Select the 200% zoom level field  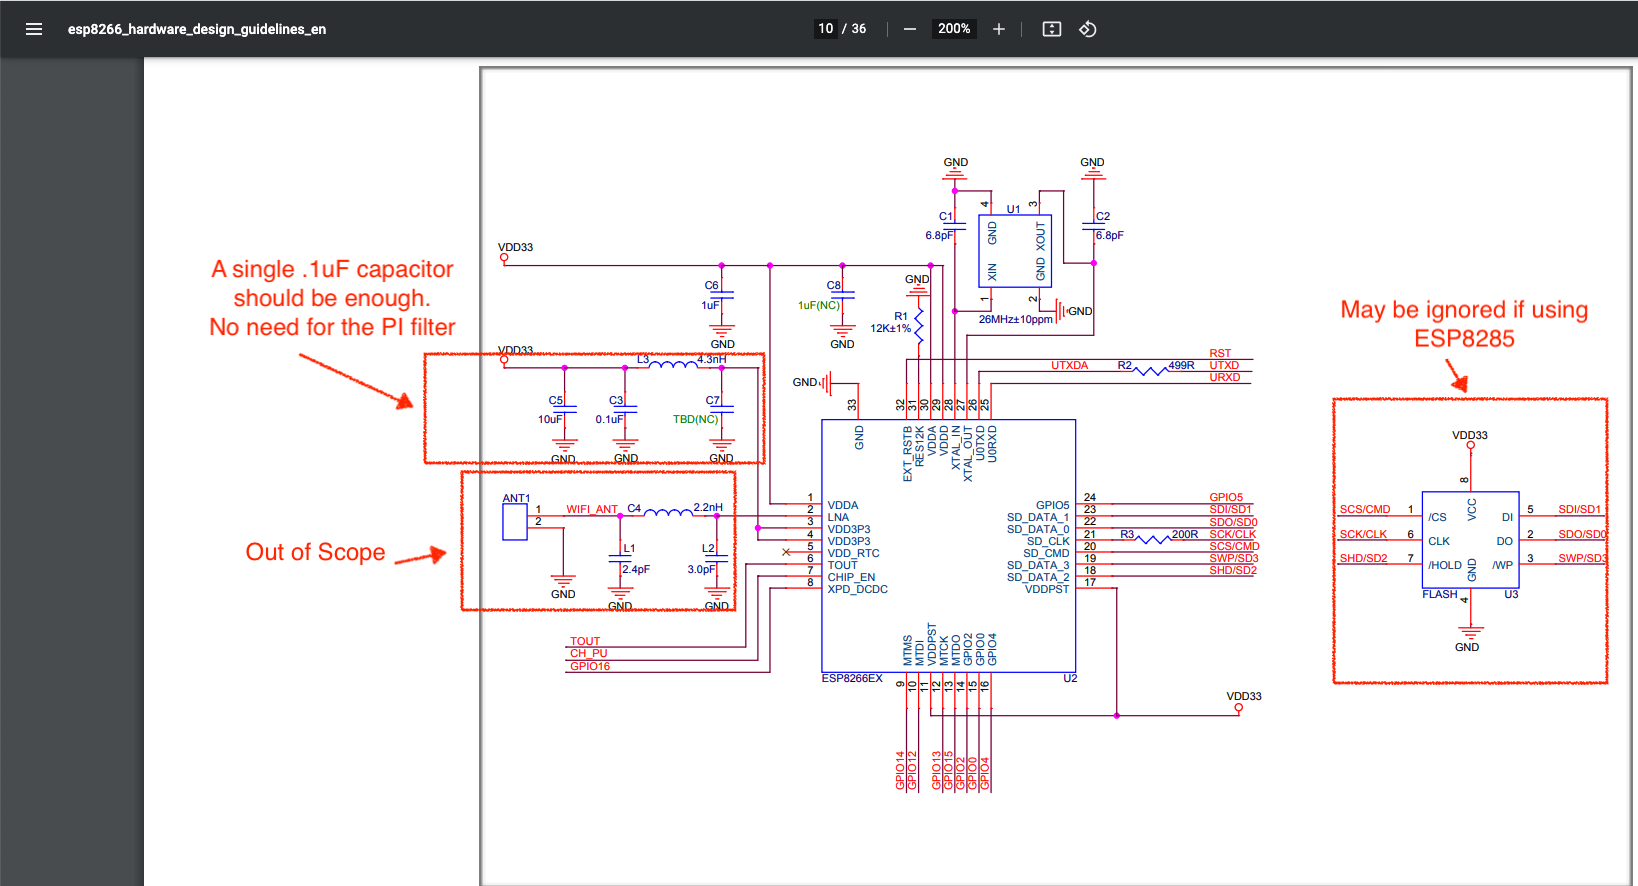(x=954, y=29)
